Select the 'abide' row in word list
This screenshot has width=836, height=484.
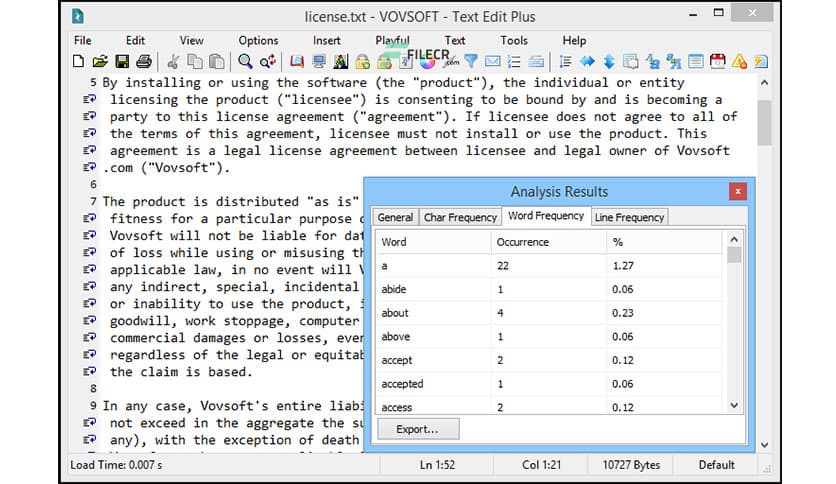[549, 289]
